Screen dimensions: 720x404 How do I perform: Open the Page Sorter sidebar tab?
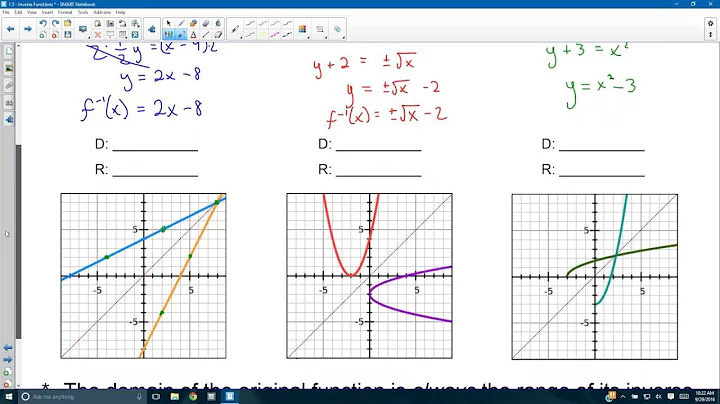[x=9, y=52]
